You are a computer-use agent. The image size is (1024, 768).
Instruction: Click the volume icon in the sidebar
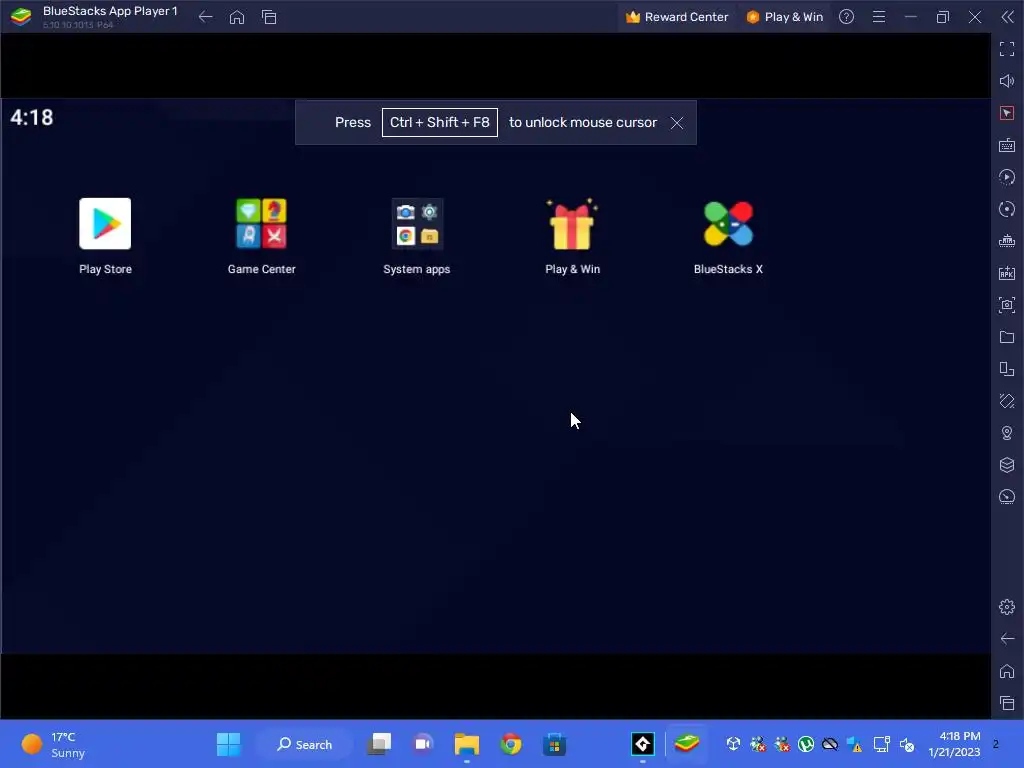pos(1007,81)
